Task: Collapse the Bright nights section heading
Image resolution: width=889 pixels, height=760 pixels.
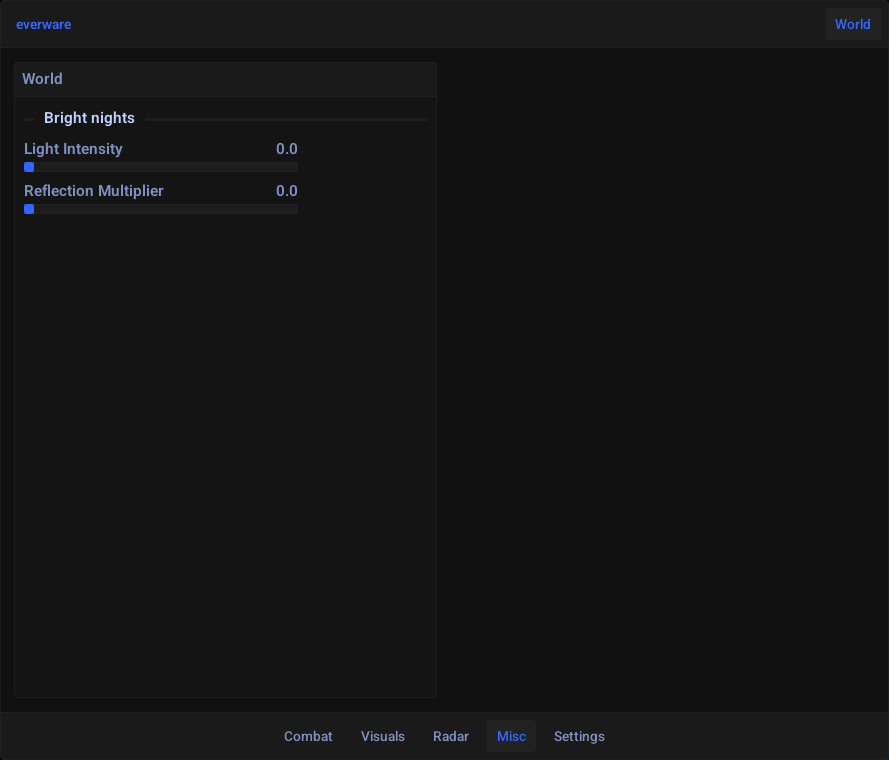Action: [89, 118]
